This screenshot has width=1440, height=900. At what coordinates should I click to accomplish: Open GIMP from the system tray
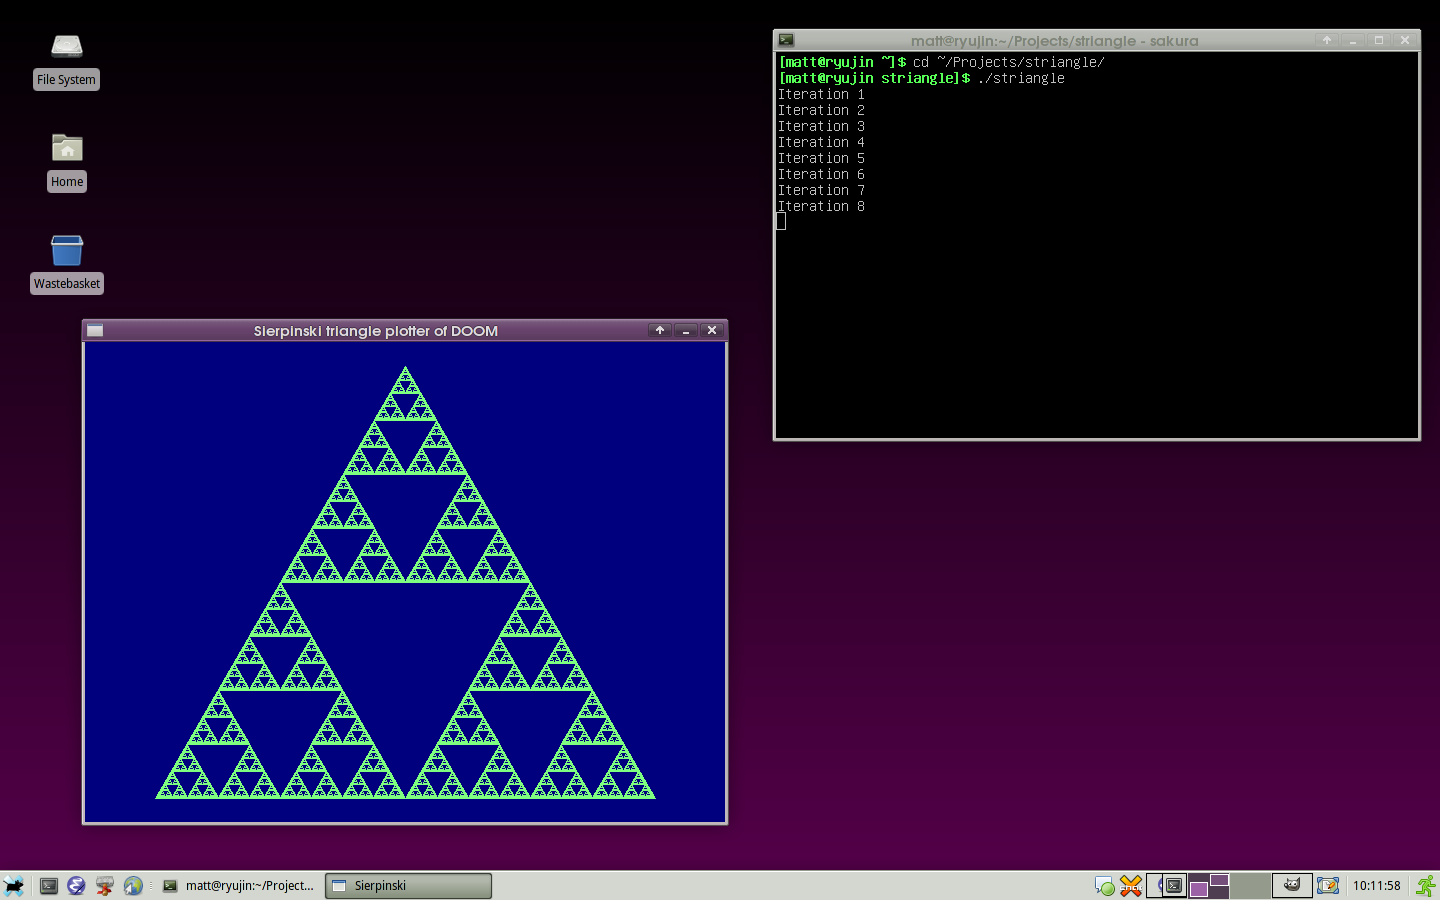click(1293, 886)
